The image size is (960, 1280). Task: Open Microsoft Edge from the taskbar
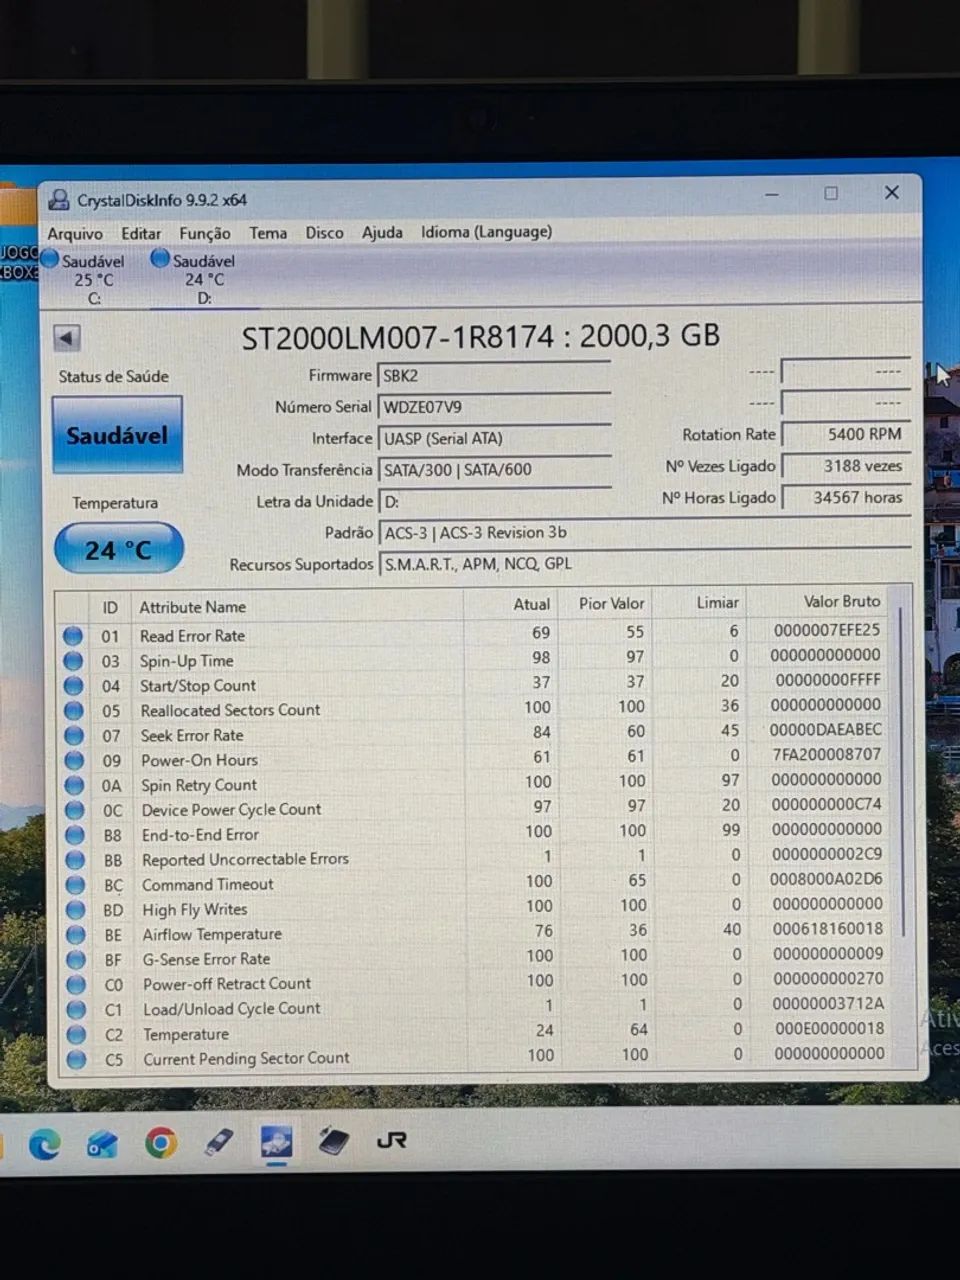[x=44, y=1143]
